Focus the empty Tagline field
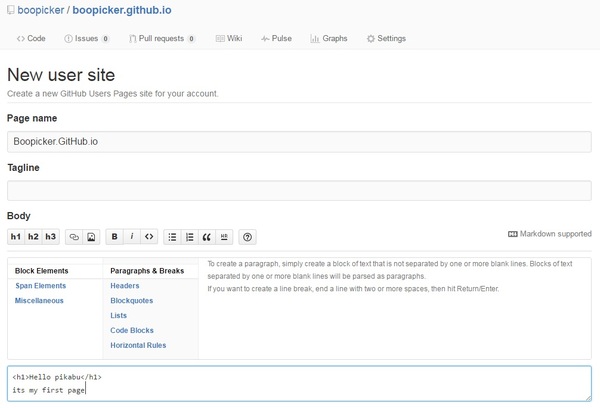Screen dimensions: 600x408 pos(299,190)
